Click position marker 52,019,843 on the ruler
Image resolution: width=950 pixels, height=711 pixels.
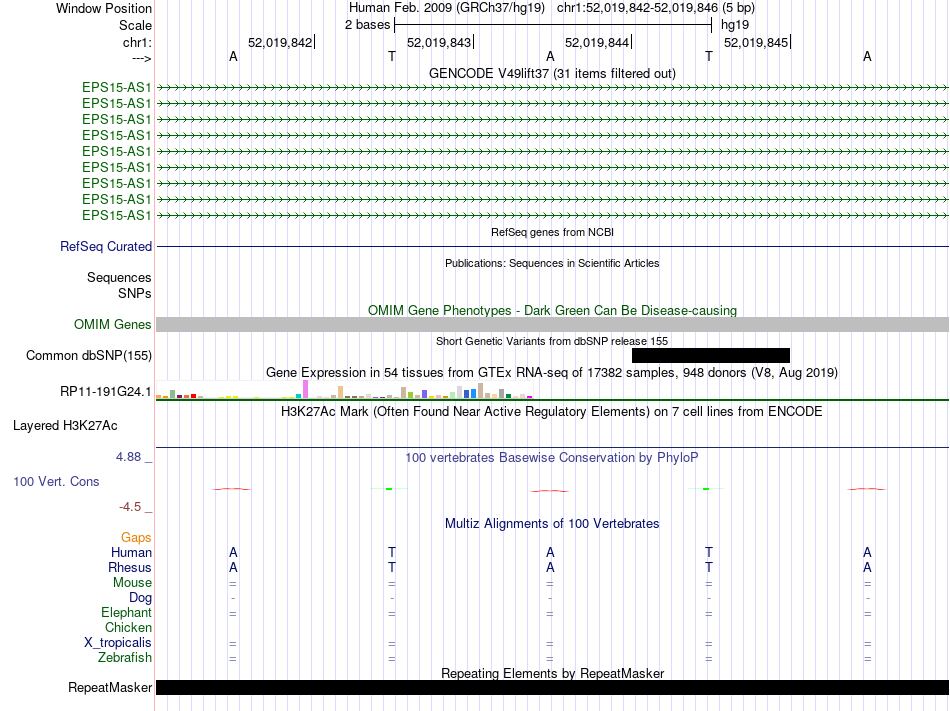[x=439, y=42]
